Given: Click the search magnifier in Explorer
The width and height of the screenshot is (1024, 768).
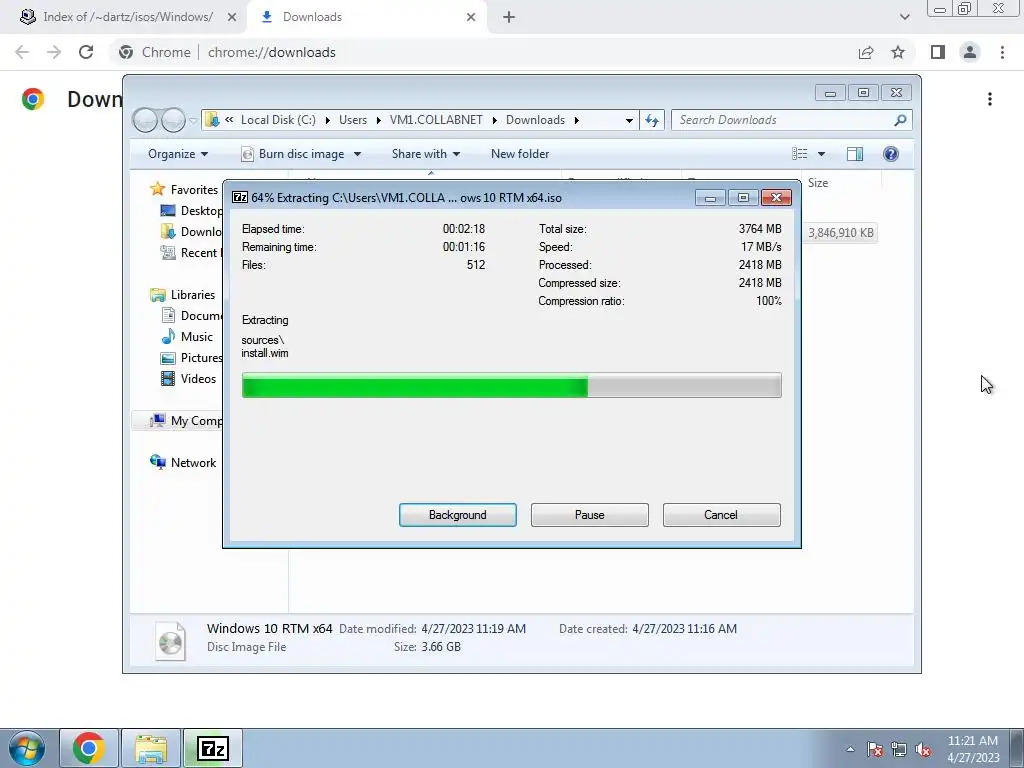Looking at the screenshot, I should pos(900,120).
